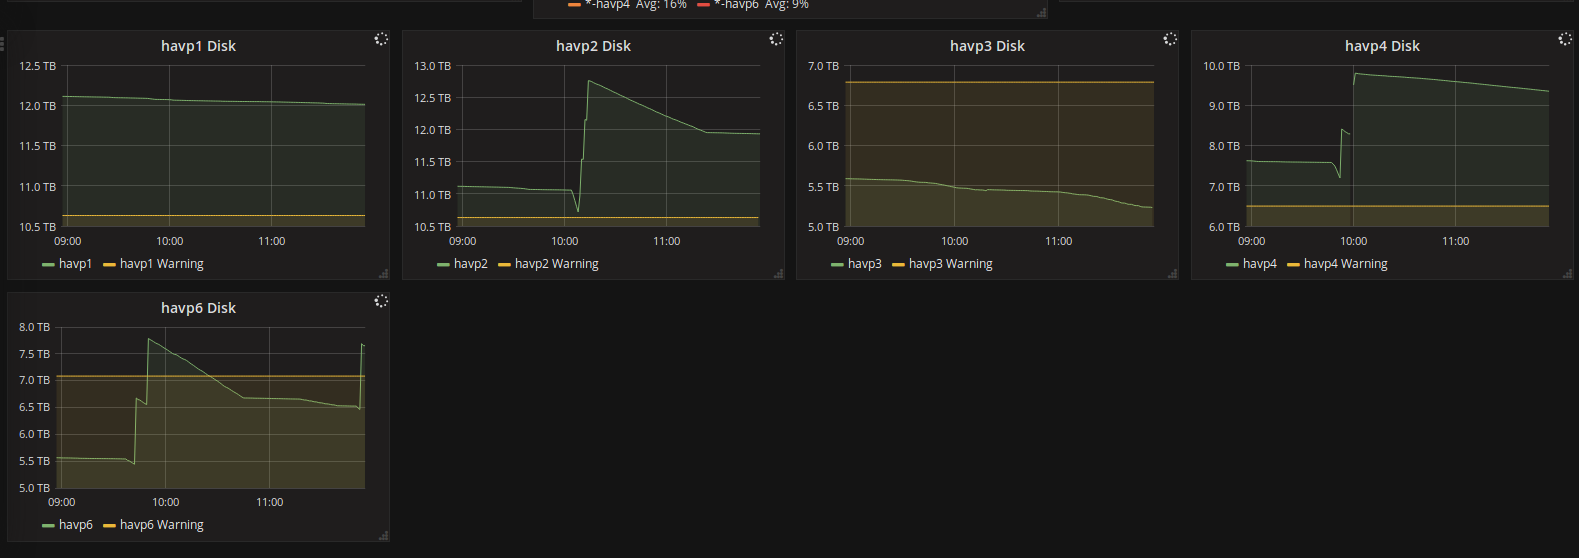
Task: Click the spinner icon on havp6 Disk panel
Action: pyautogui.click(x=381, y=301)
